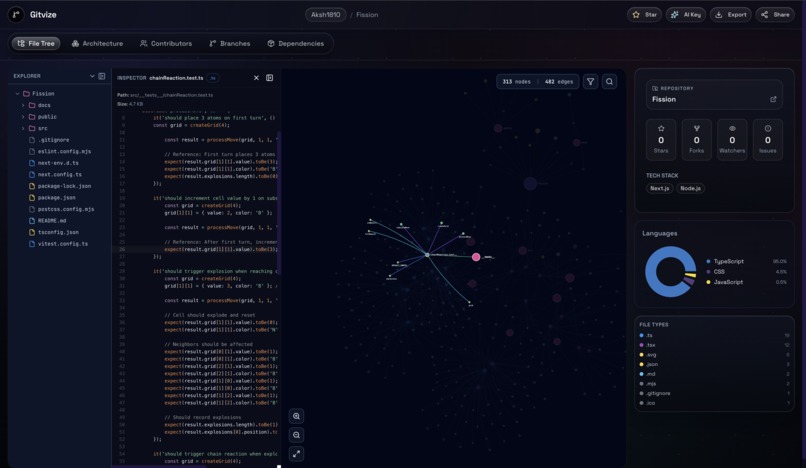Zoom in on the graph
Screen dimensions: 806x468
click(297, 416)
